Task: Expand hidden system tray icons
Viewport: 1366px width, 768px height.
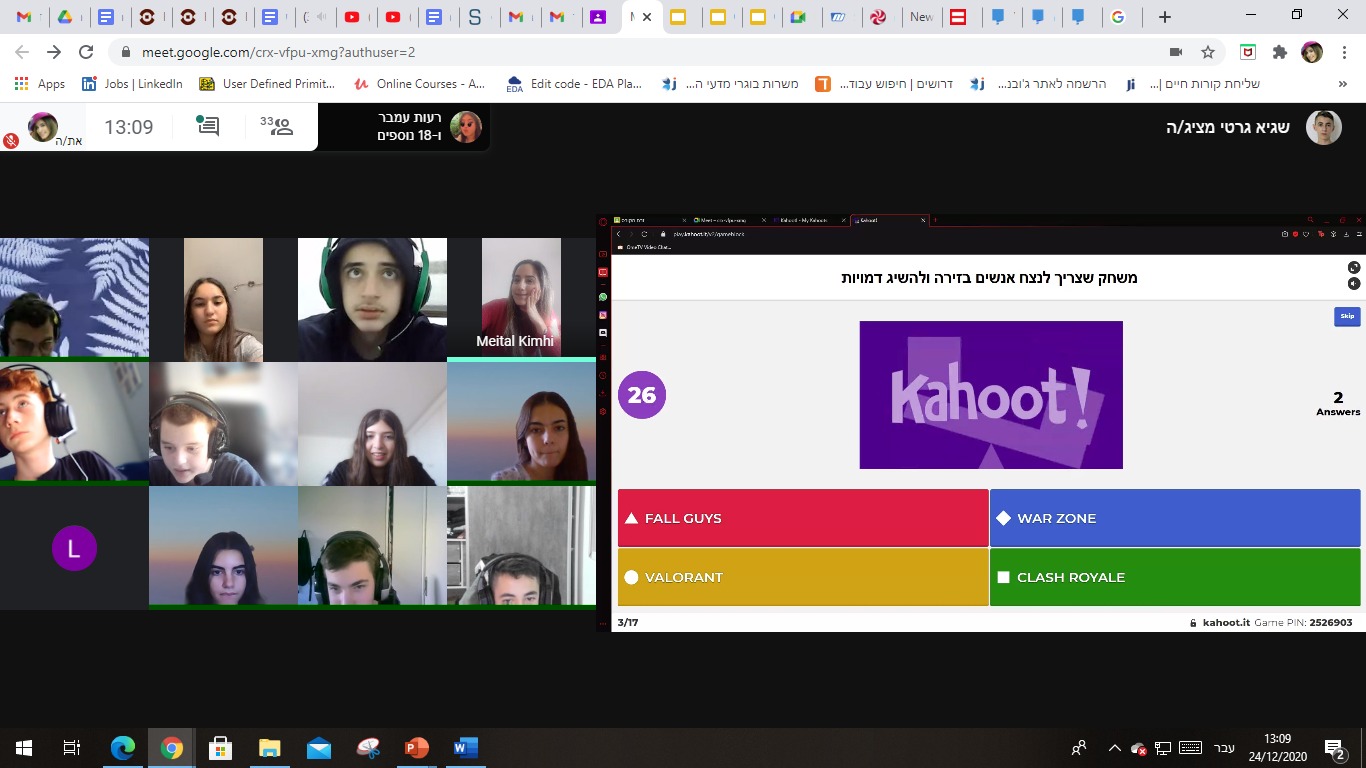Action: pyautogui.click(x=1114, y=747)
